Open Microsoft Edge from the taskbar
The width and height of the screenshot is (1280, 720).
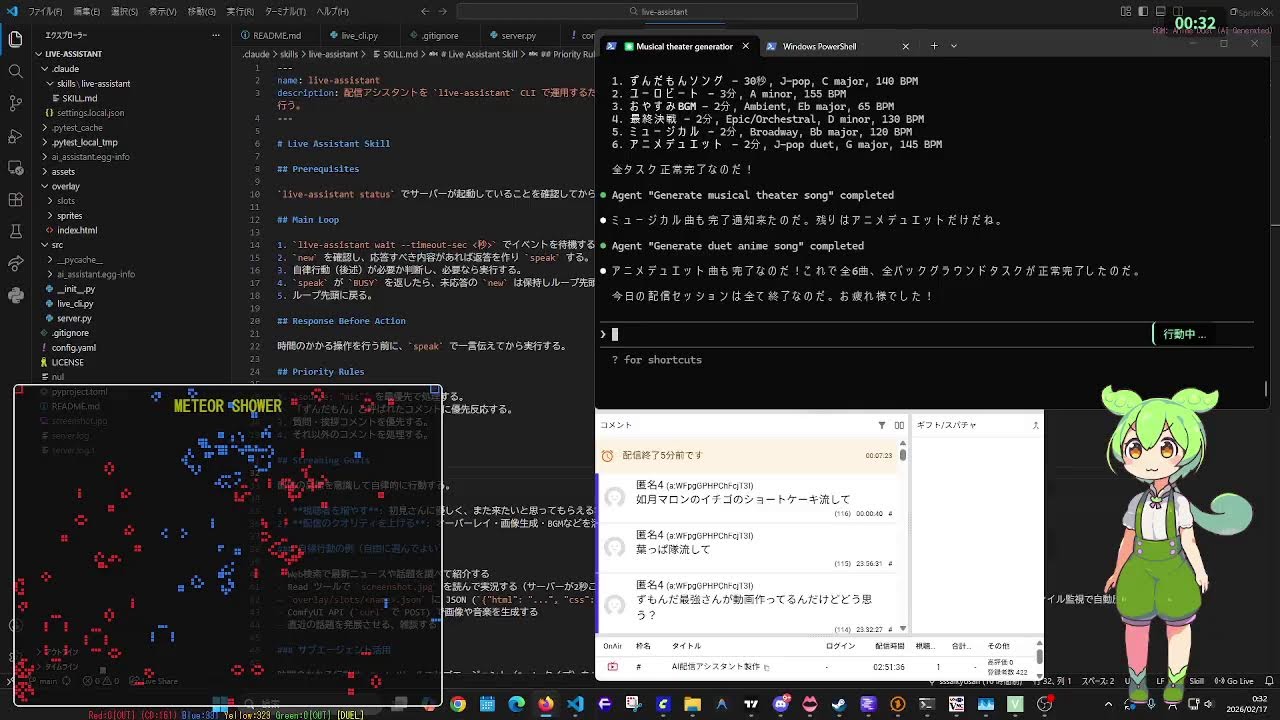[516, 704]
